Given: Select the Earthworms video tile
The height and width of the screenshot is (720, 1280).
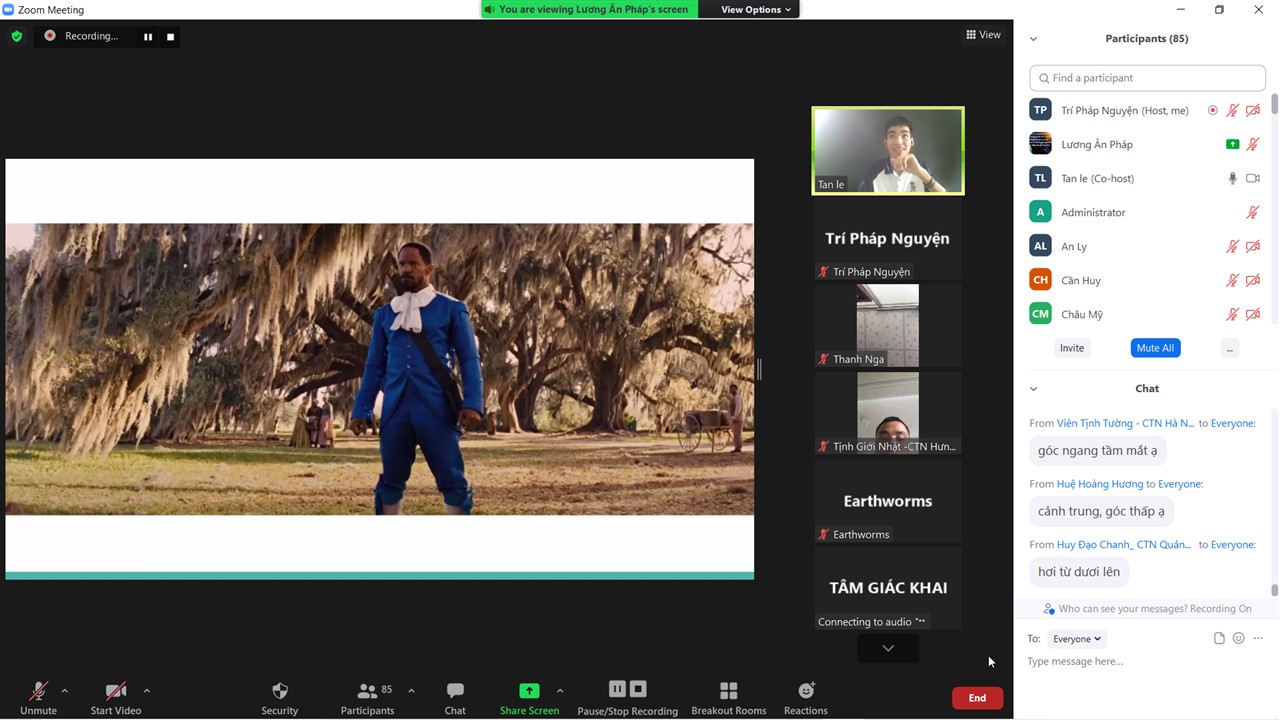Looking at the screenshot, I should (888, 500).
